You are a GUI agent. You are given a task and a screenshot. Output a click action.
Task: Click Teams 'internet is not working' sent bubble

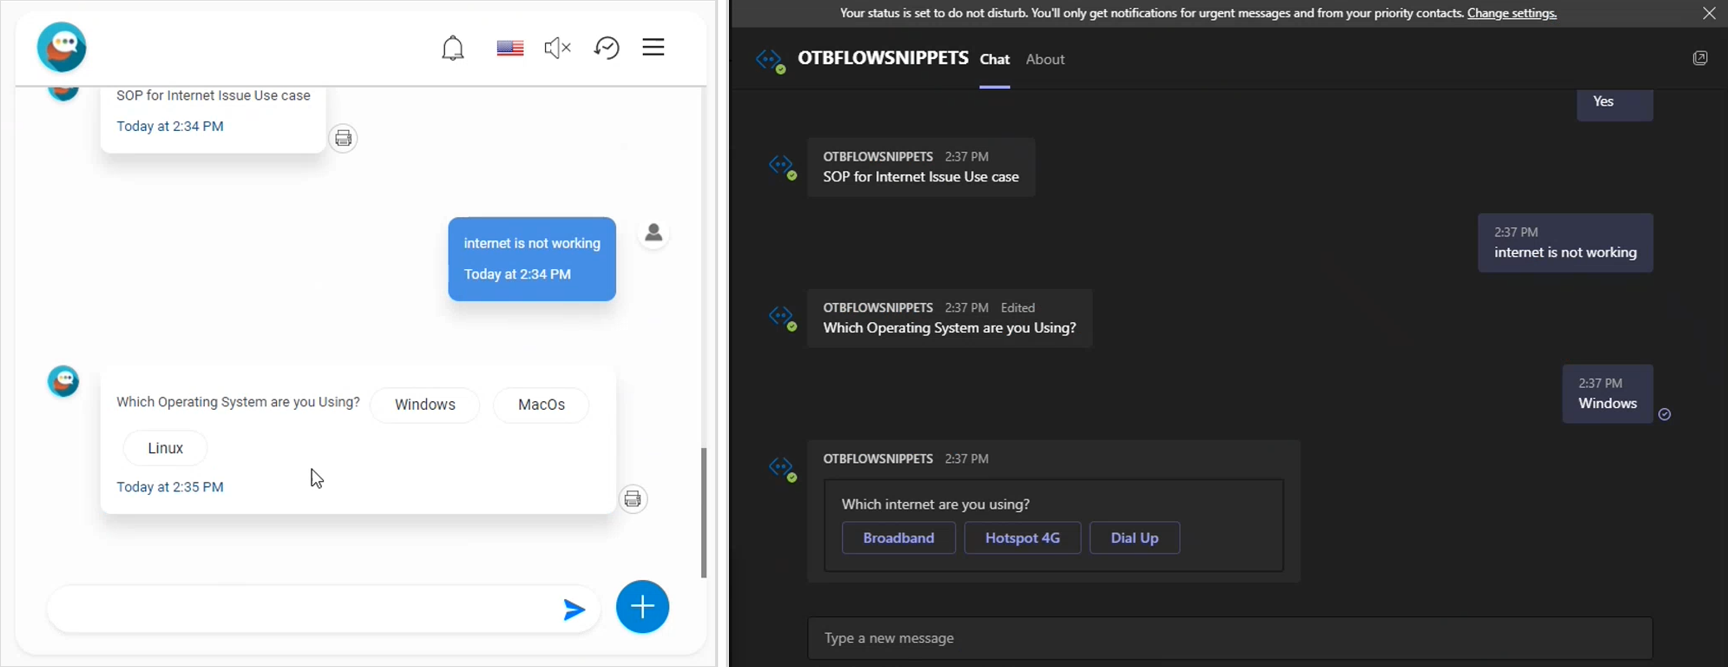1565,243
